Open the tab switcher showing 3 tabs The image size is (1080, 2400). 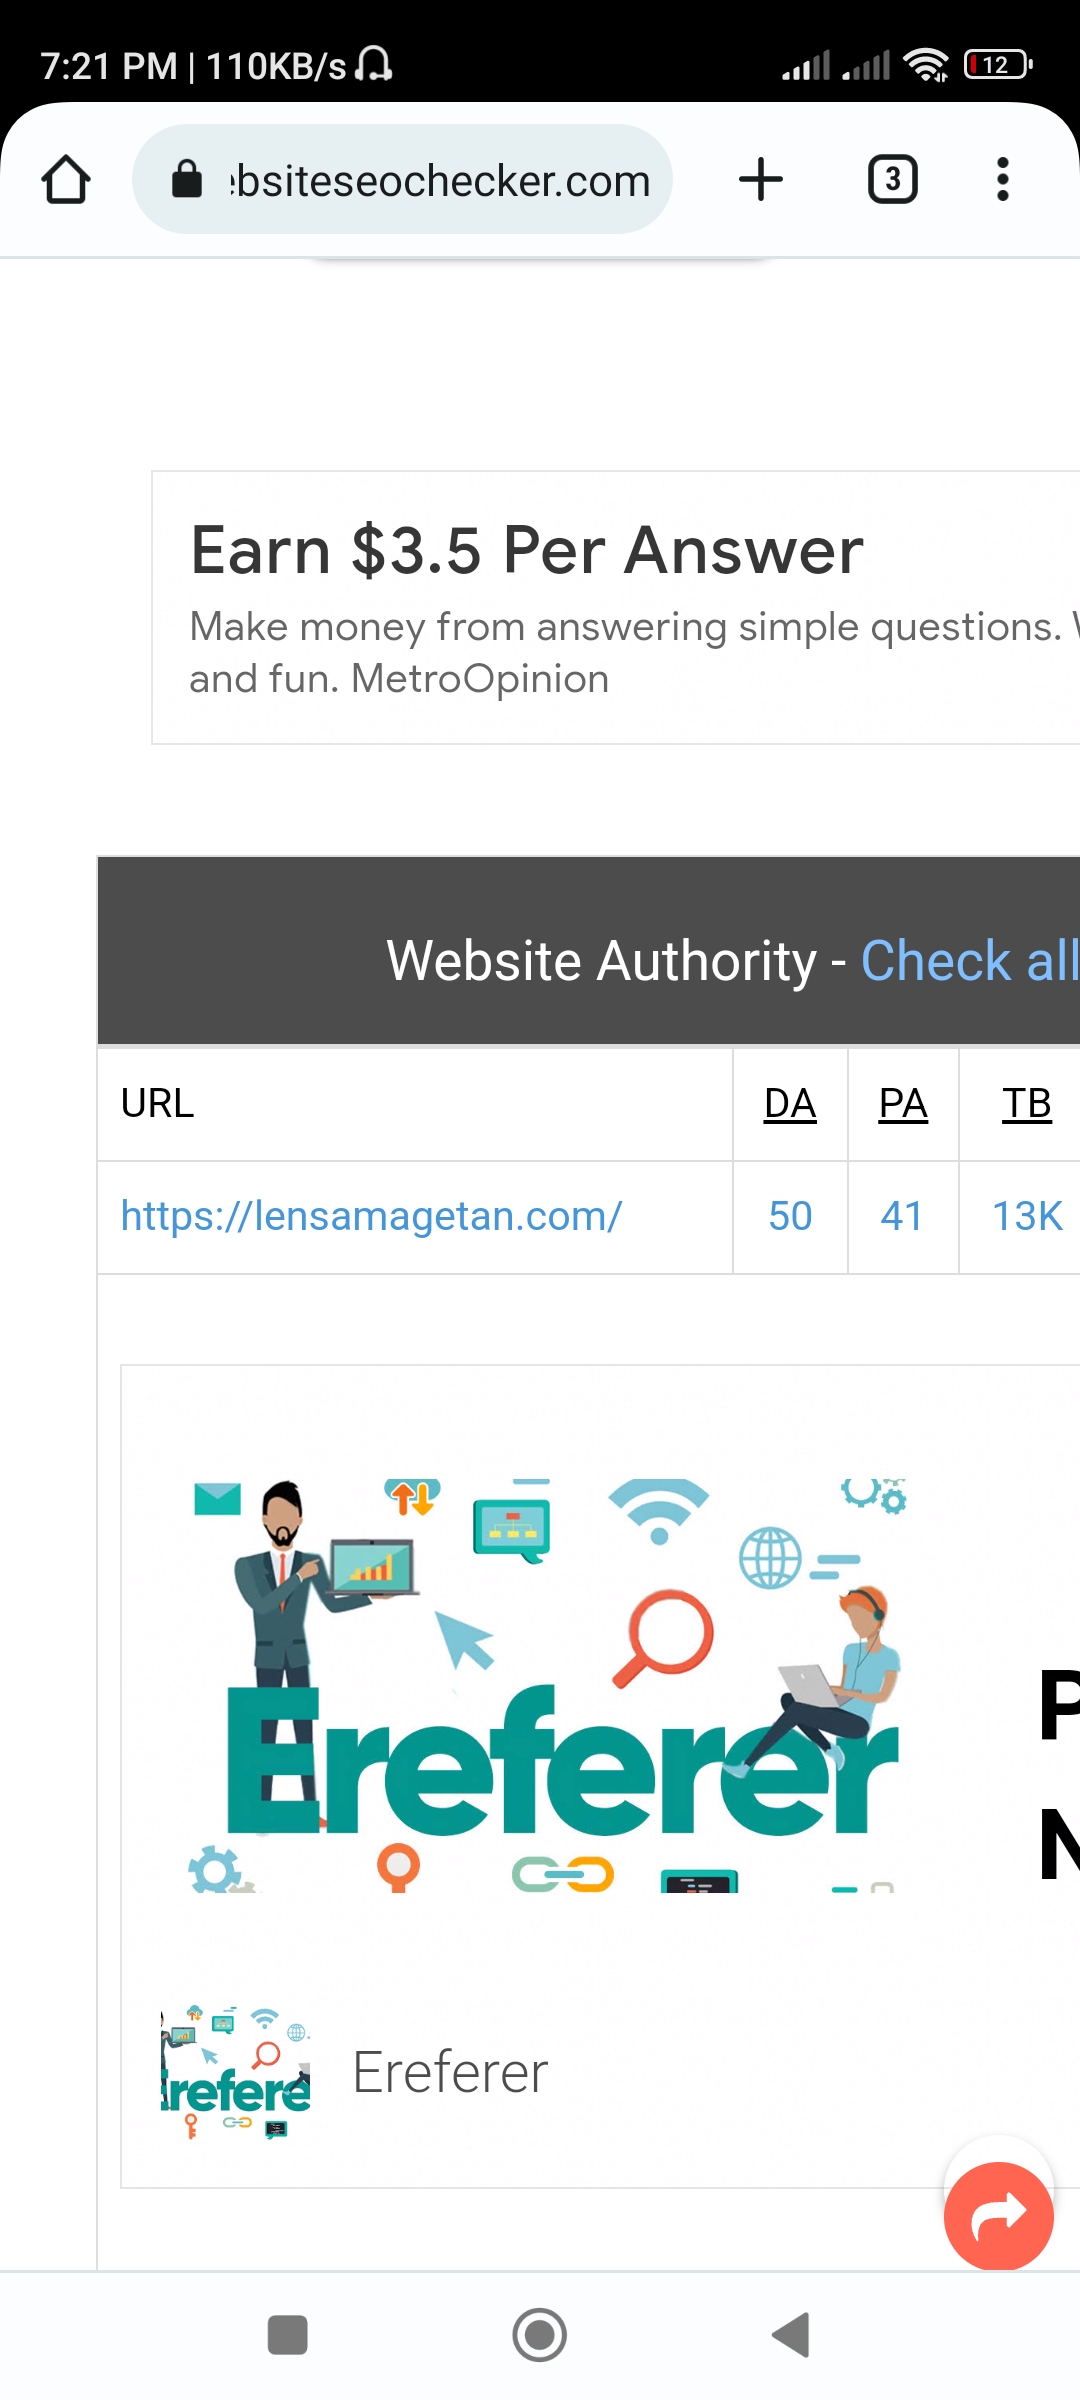[892, 180]
